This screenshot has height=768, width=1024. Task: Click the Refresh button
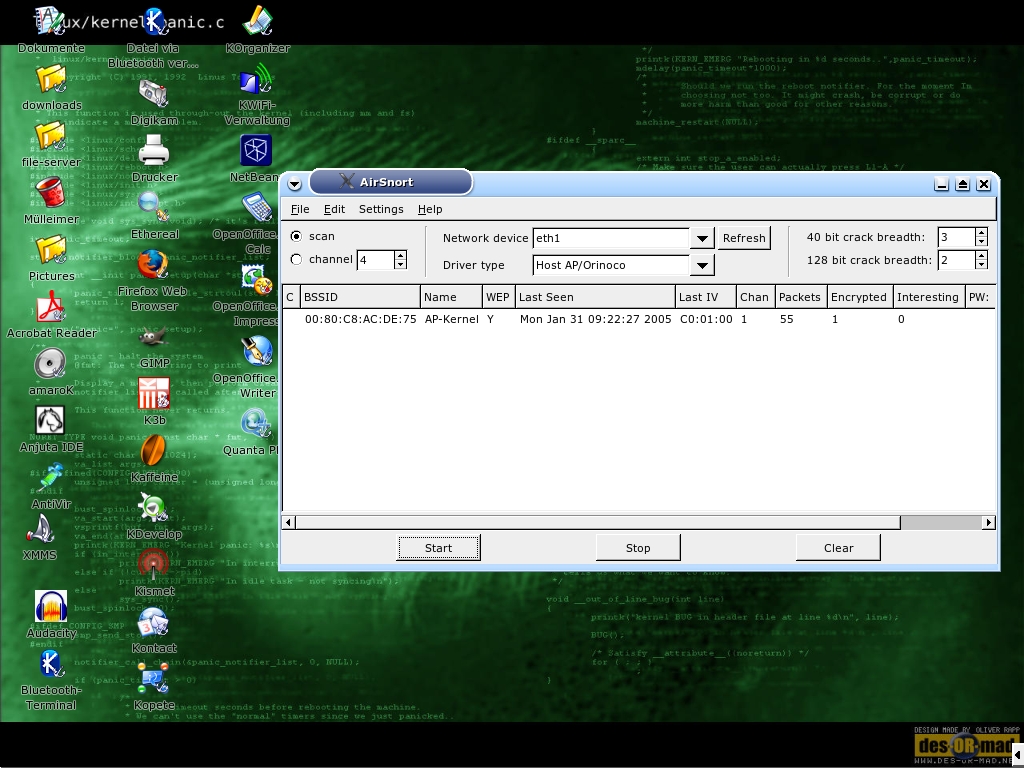coord(744,238)
